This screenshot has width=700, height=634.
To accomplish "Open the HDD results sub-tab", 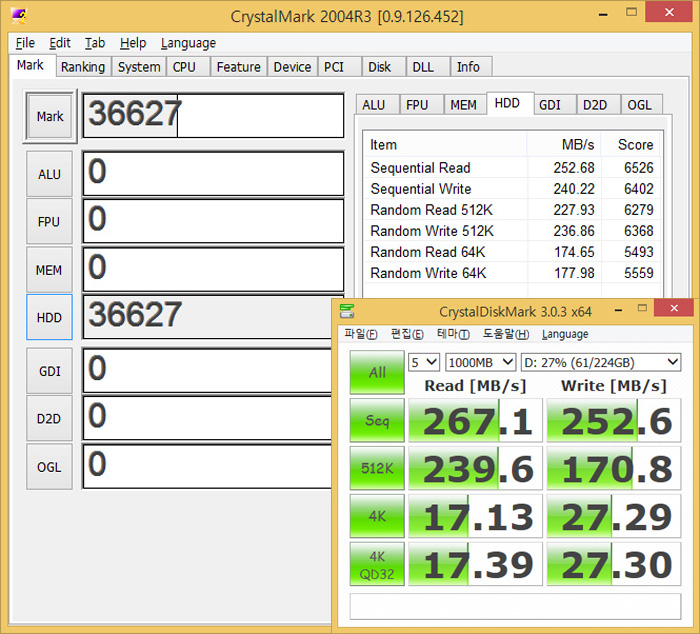I will coord(508,103).
